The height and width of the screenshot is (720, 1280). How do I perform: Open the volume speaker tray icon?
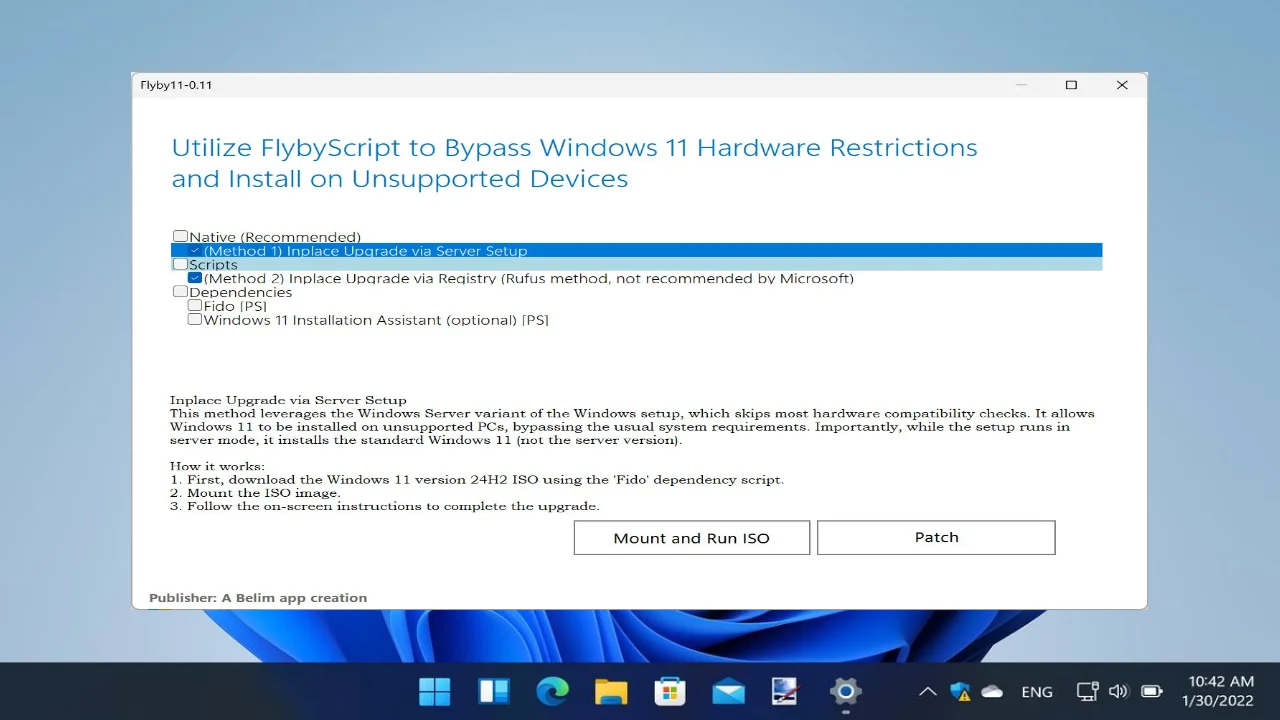[x=1119, y=691]
